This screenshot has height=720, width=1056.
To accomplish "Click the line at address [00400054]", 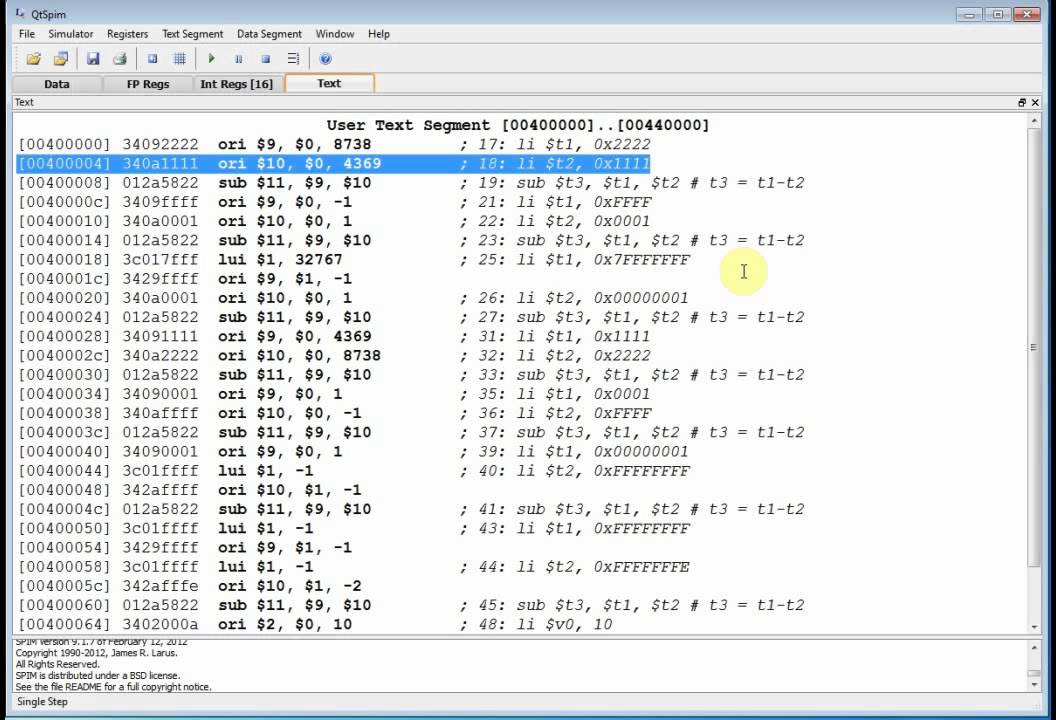I will (x=185, y=548).
